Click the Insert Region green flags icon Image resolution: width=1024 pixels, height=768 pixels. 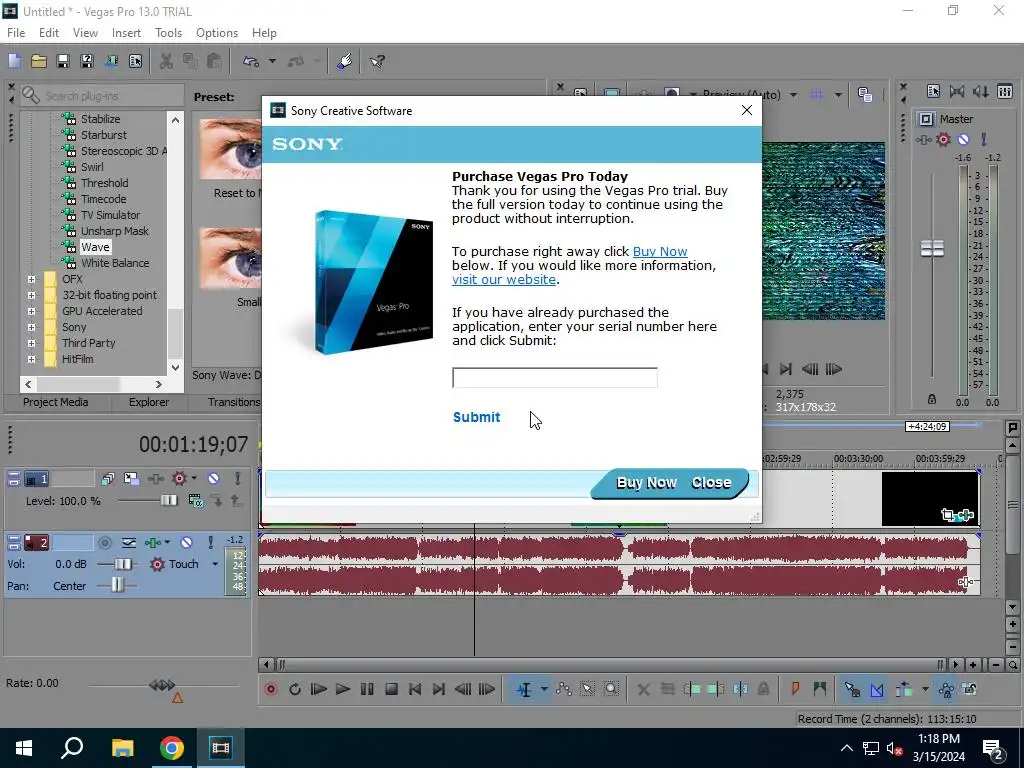pyautogui.click(x=820, y=689)
